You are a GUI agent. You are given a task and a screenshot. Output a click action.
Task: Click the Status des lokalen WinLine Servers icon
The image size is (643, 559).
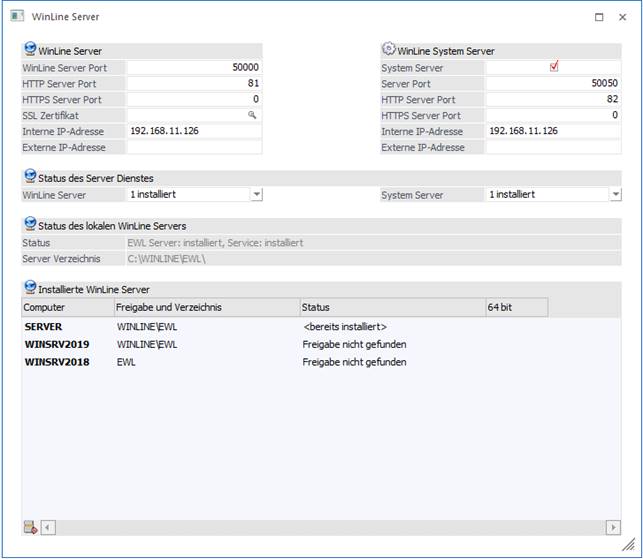point(29,226)
